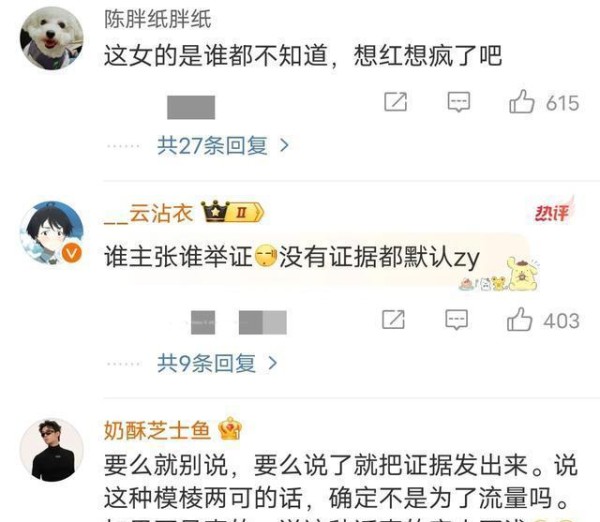
Task: Open the chevron beside 共27条回复
Action: click(284, 145)
